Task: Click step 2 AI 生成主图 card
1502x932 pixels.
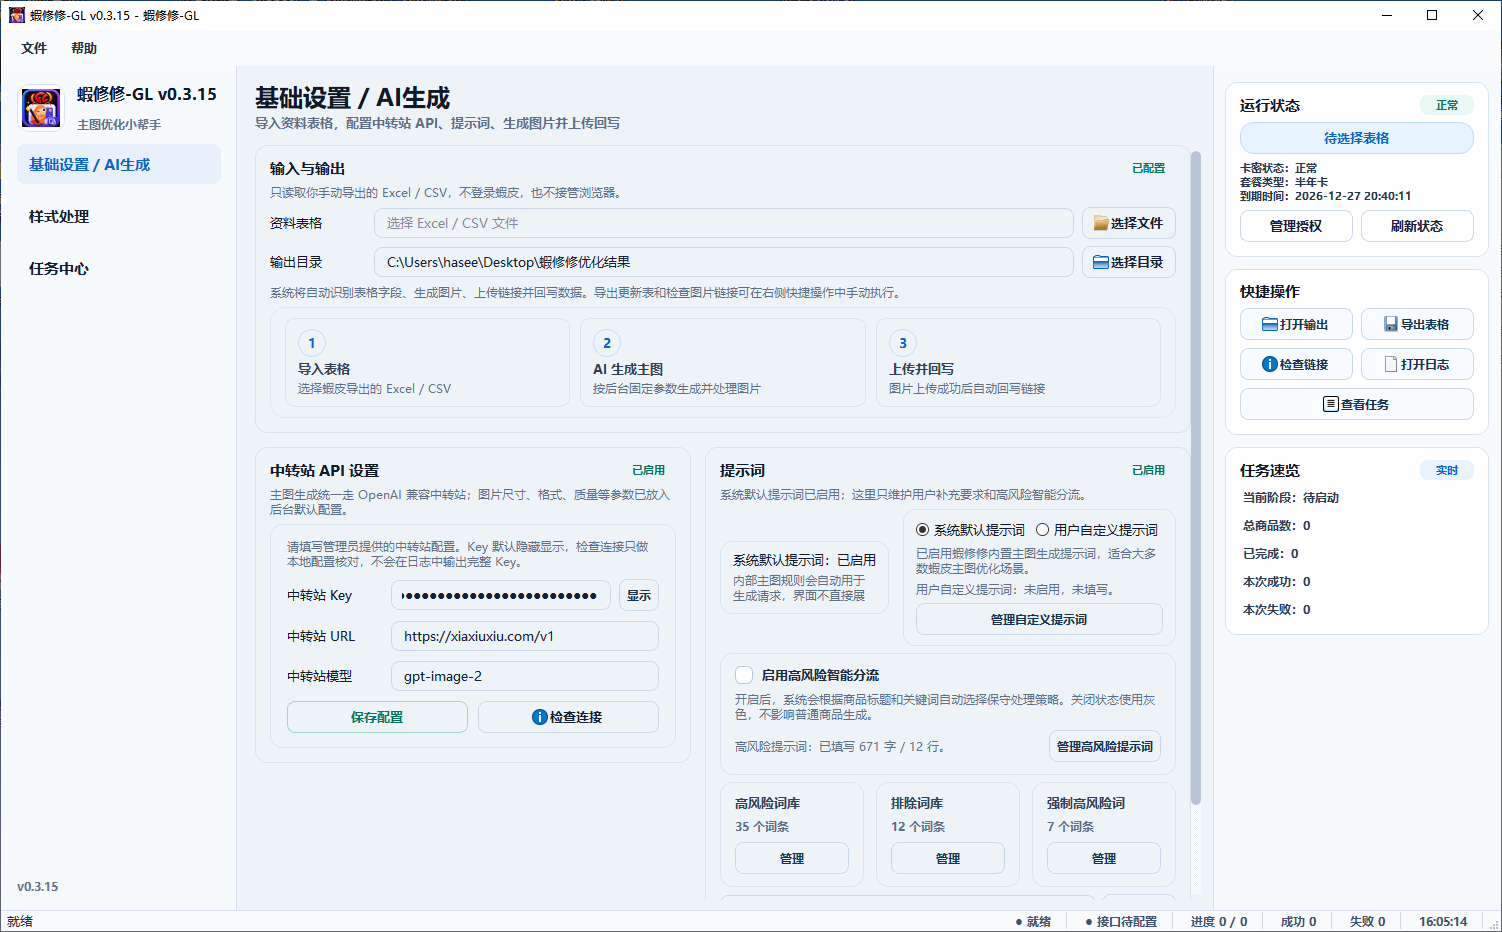Action: point(723,362)
